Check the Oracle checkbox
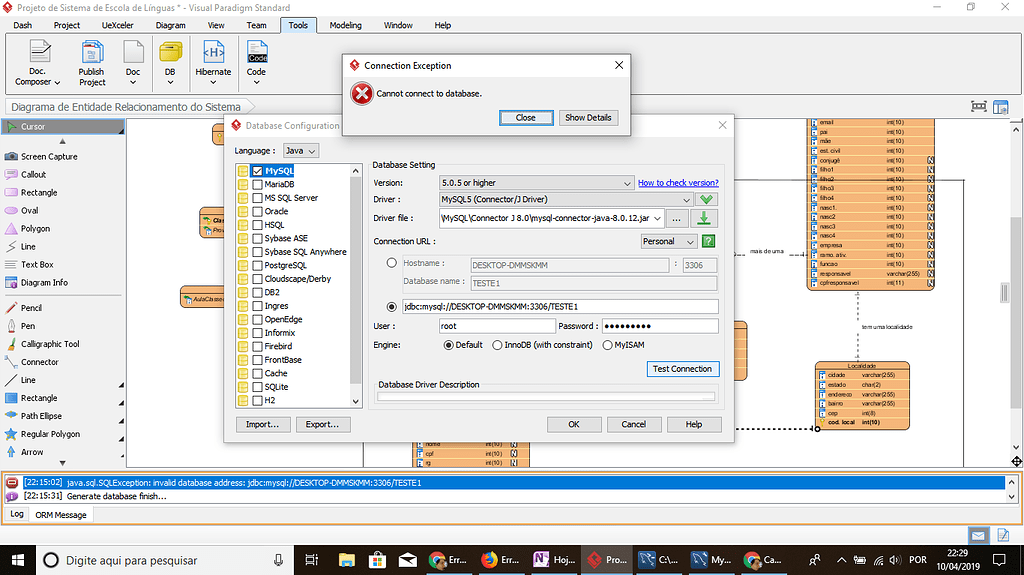 click(x=257, y=212)
